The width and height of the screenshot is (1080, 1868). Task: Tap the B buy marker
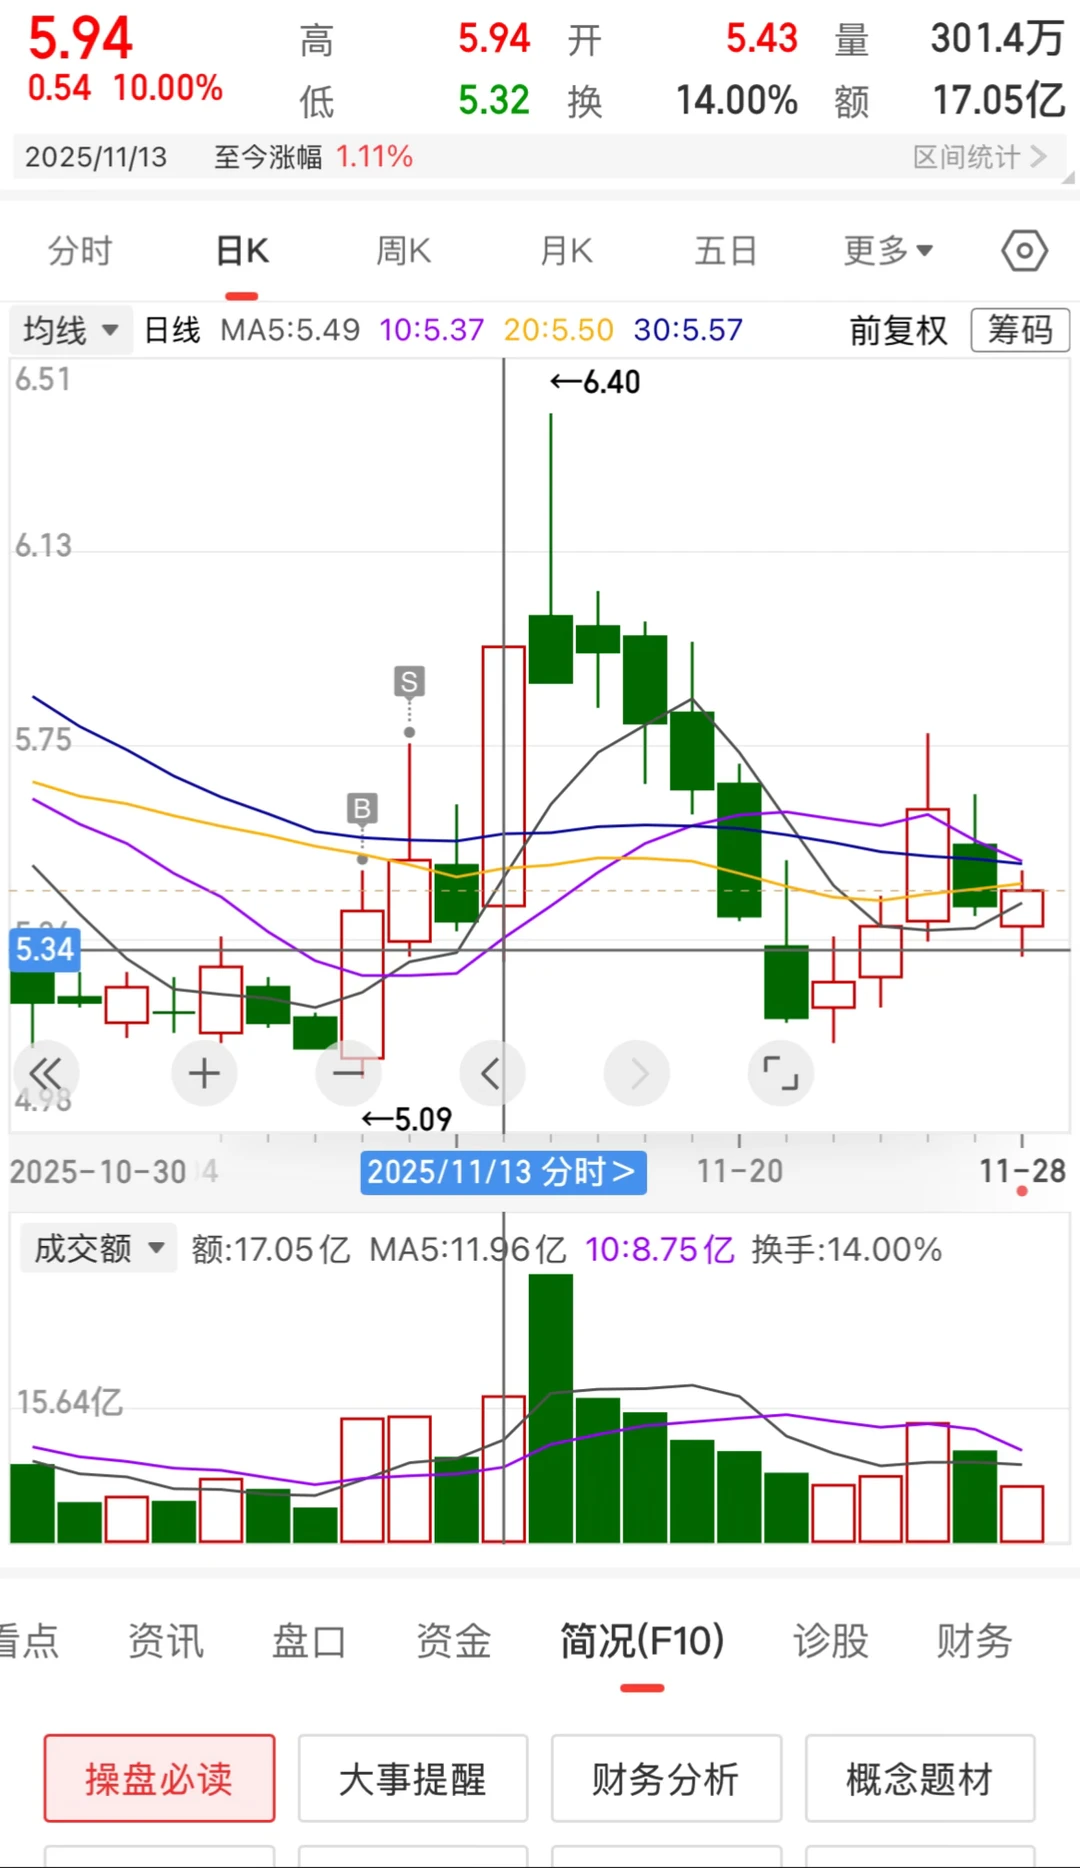[362, 808]
